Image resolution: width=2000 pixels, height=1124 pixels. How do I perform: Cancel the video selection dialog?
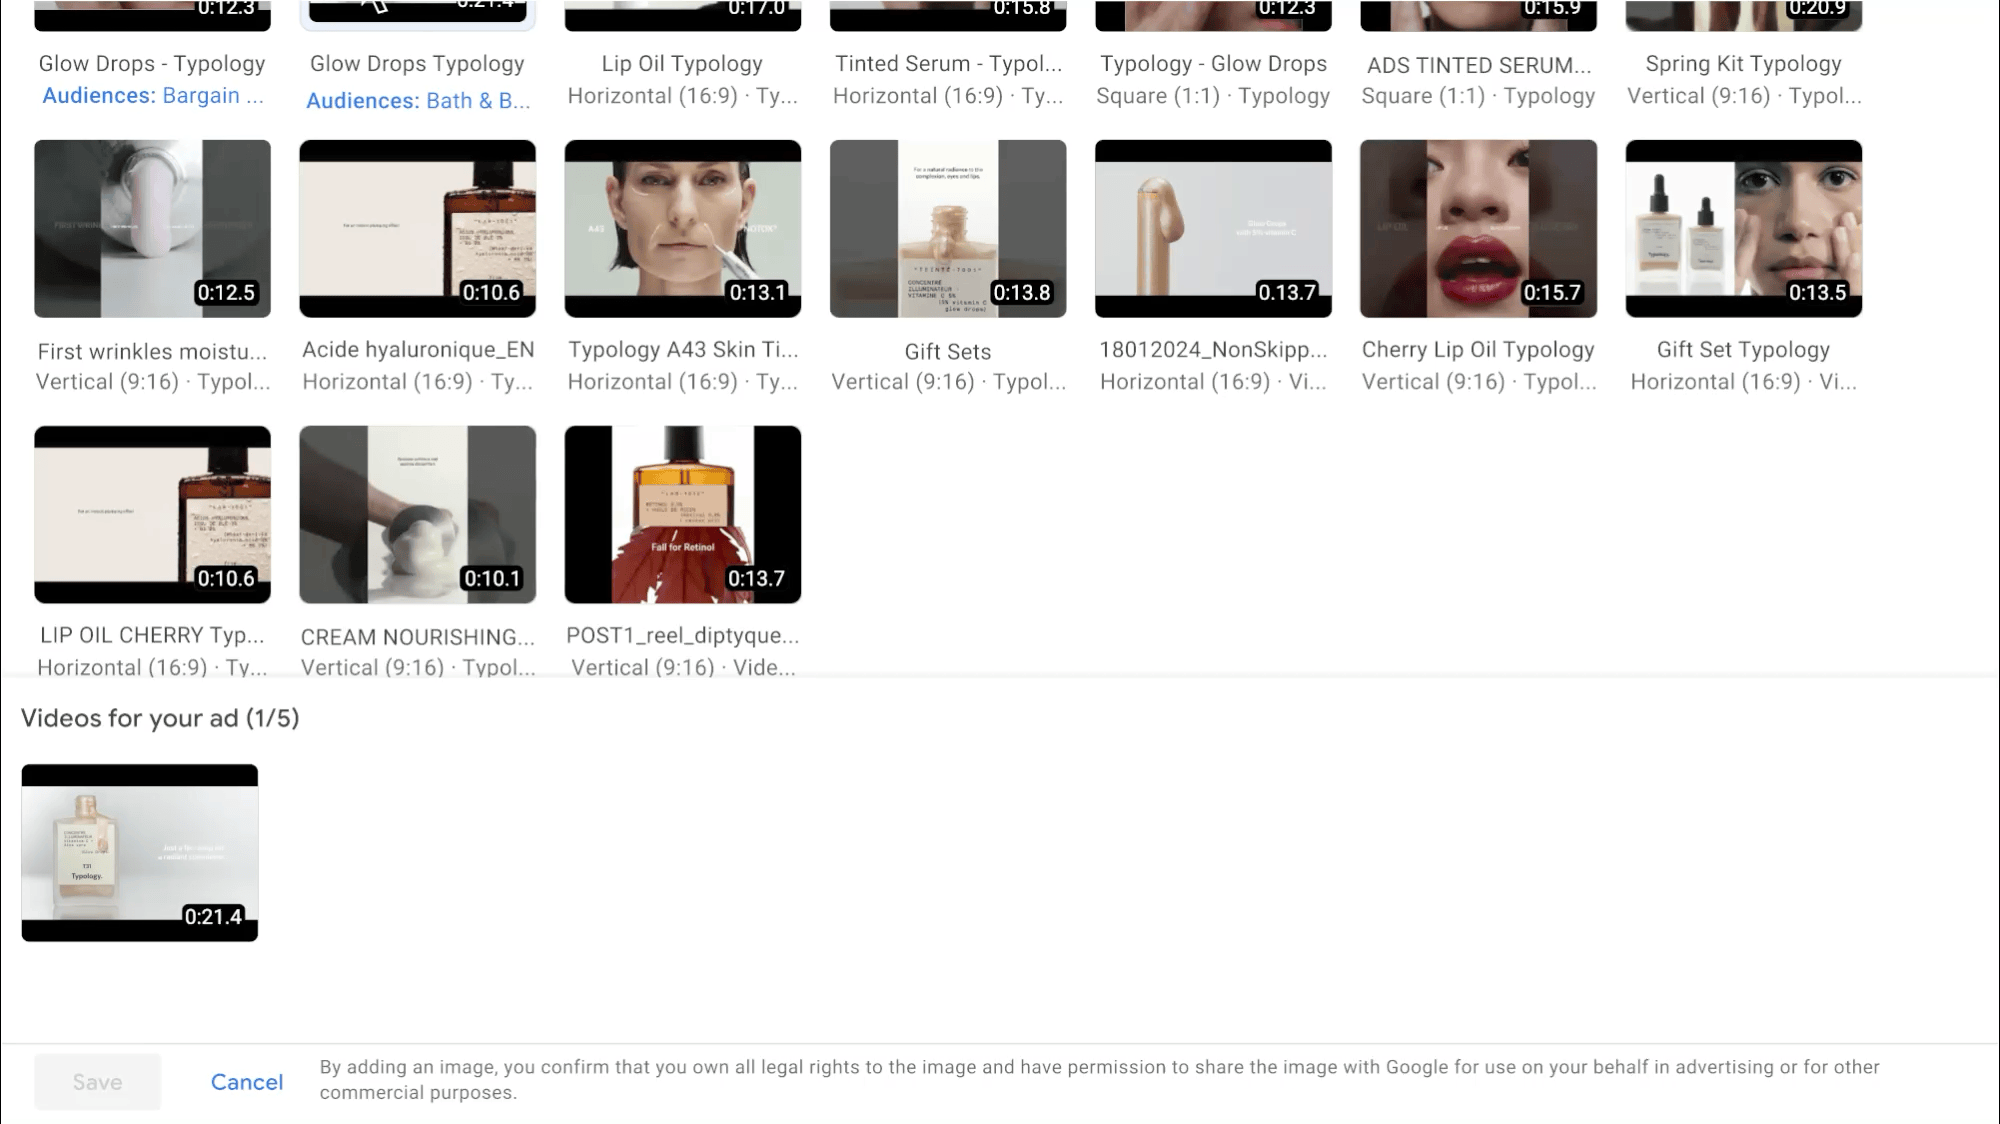coord(247,1082)
